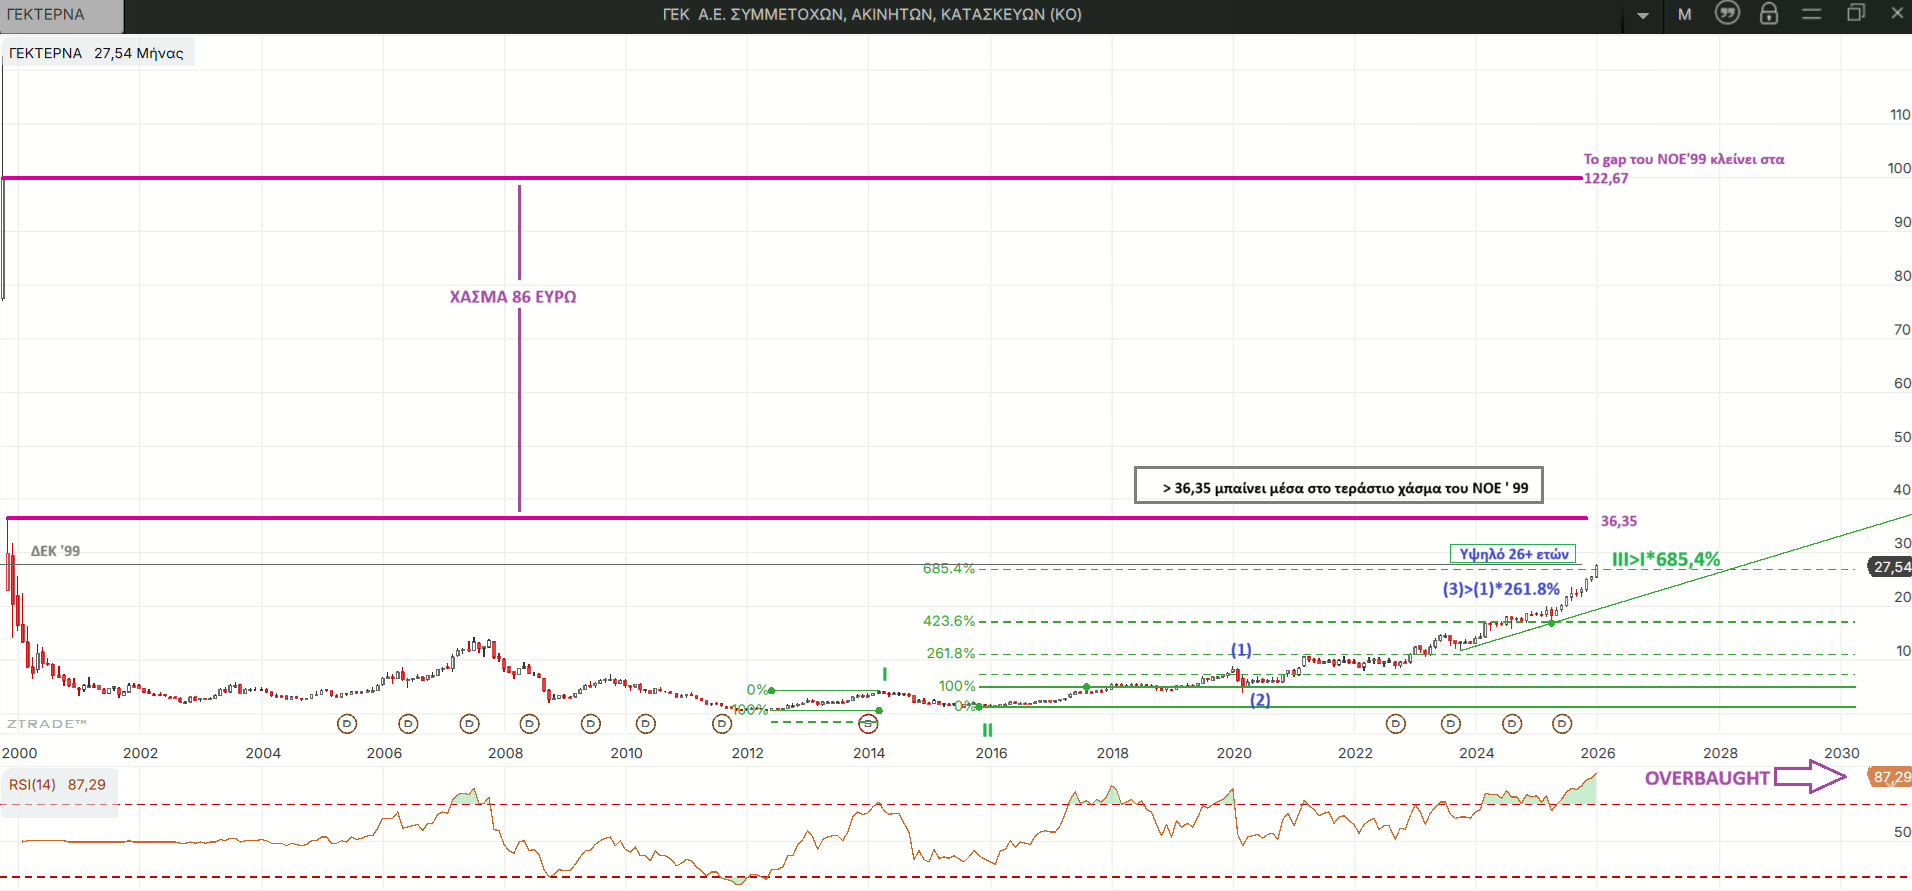Click the dividend marker D near 2012
The image size is (1912, 891).
point(722,723)
